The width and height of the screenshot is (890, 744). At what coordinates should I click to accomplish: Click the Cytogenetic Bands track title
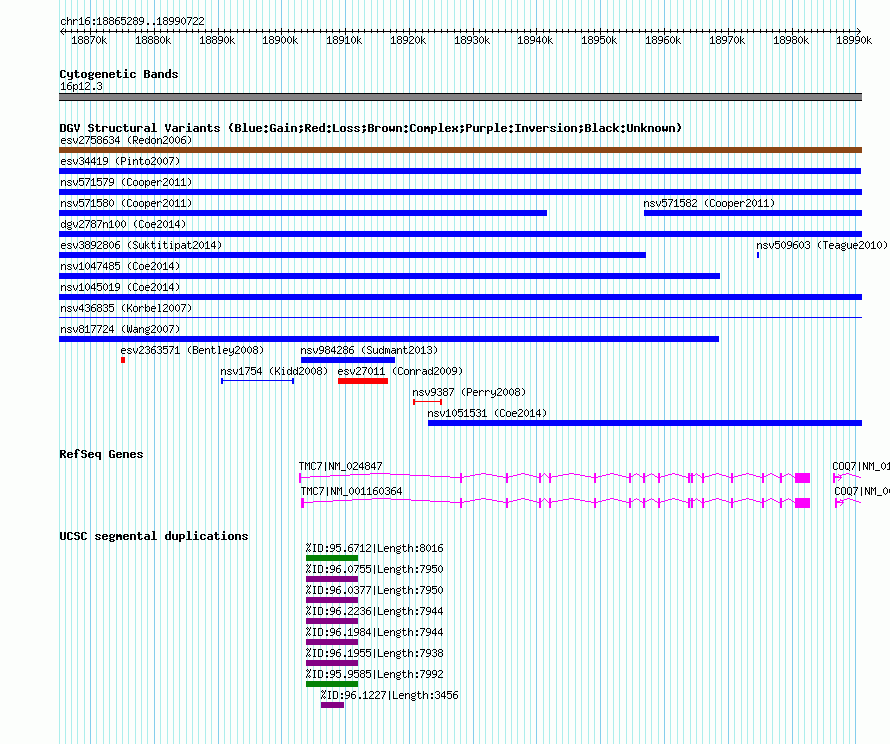point(119,74)
